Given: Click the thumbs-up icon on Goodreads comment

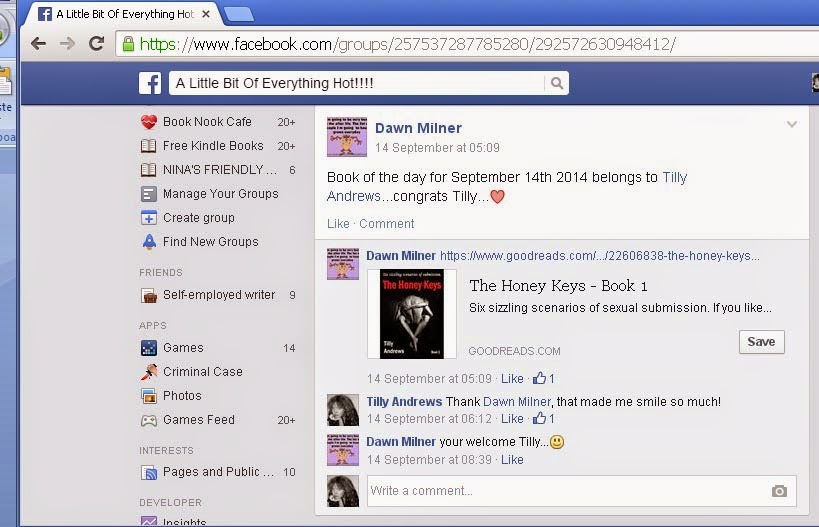Looking at the screenshot, I should tap(540, 378).
